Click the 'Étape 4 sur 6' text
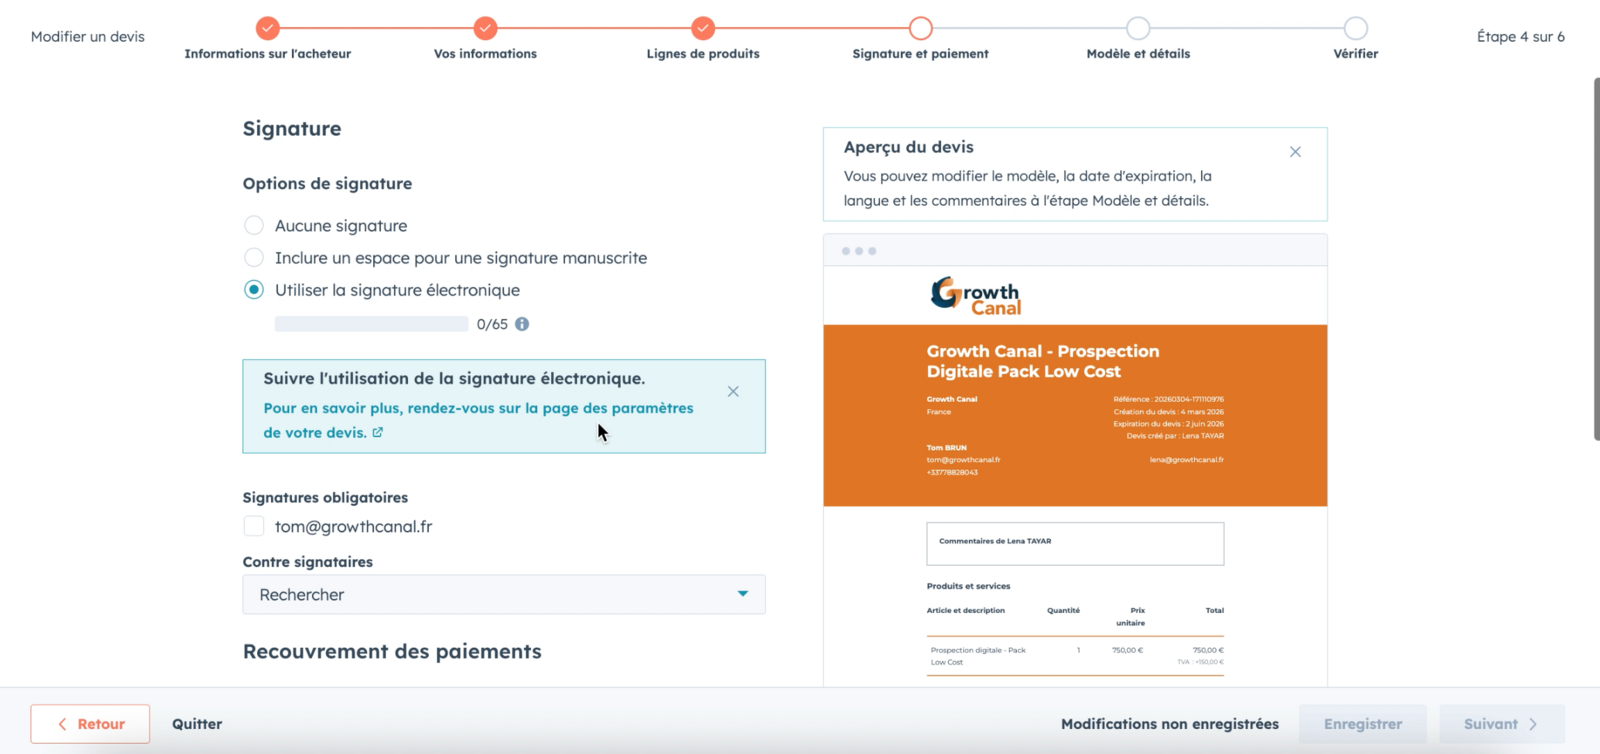This screenshot has width=1600, height=754. (1521, 36)
